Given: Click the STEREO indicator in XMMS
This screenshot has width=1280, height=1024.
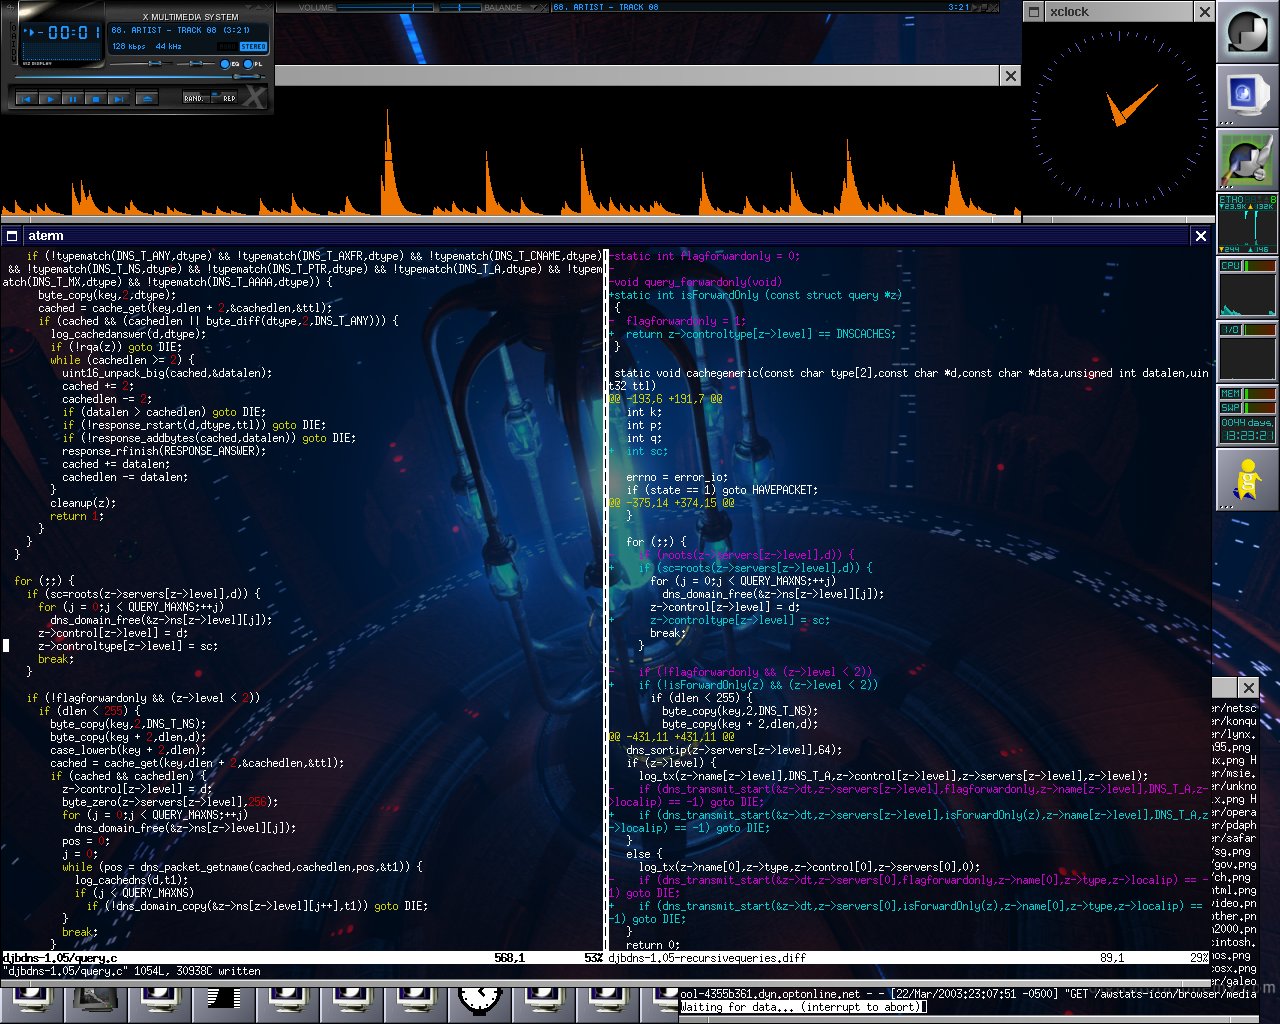Looking at the screenshot, I should (x=253, y=46).
